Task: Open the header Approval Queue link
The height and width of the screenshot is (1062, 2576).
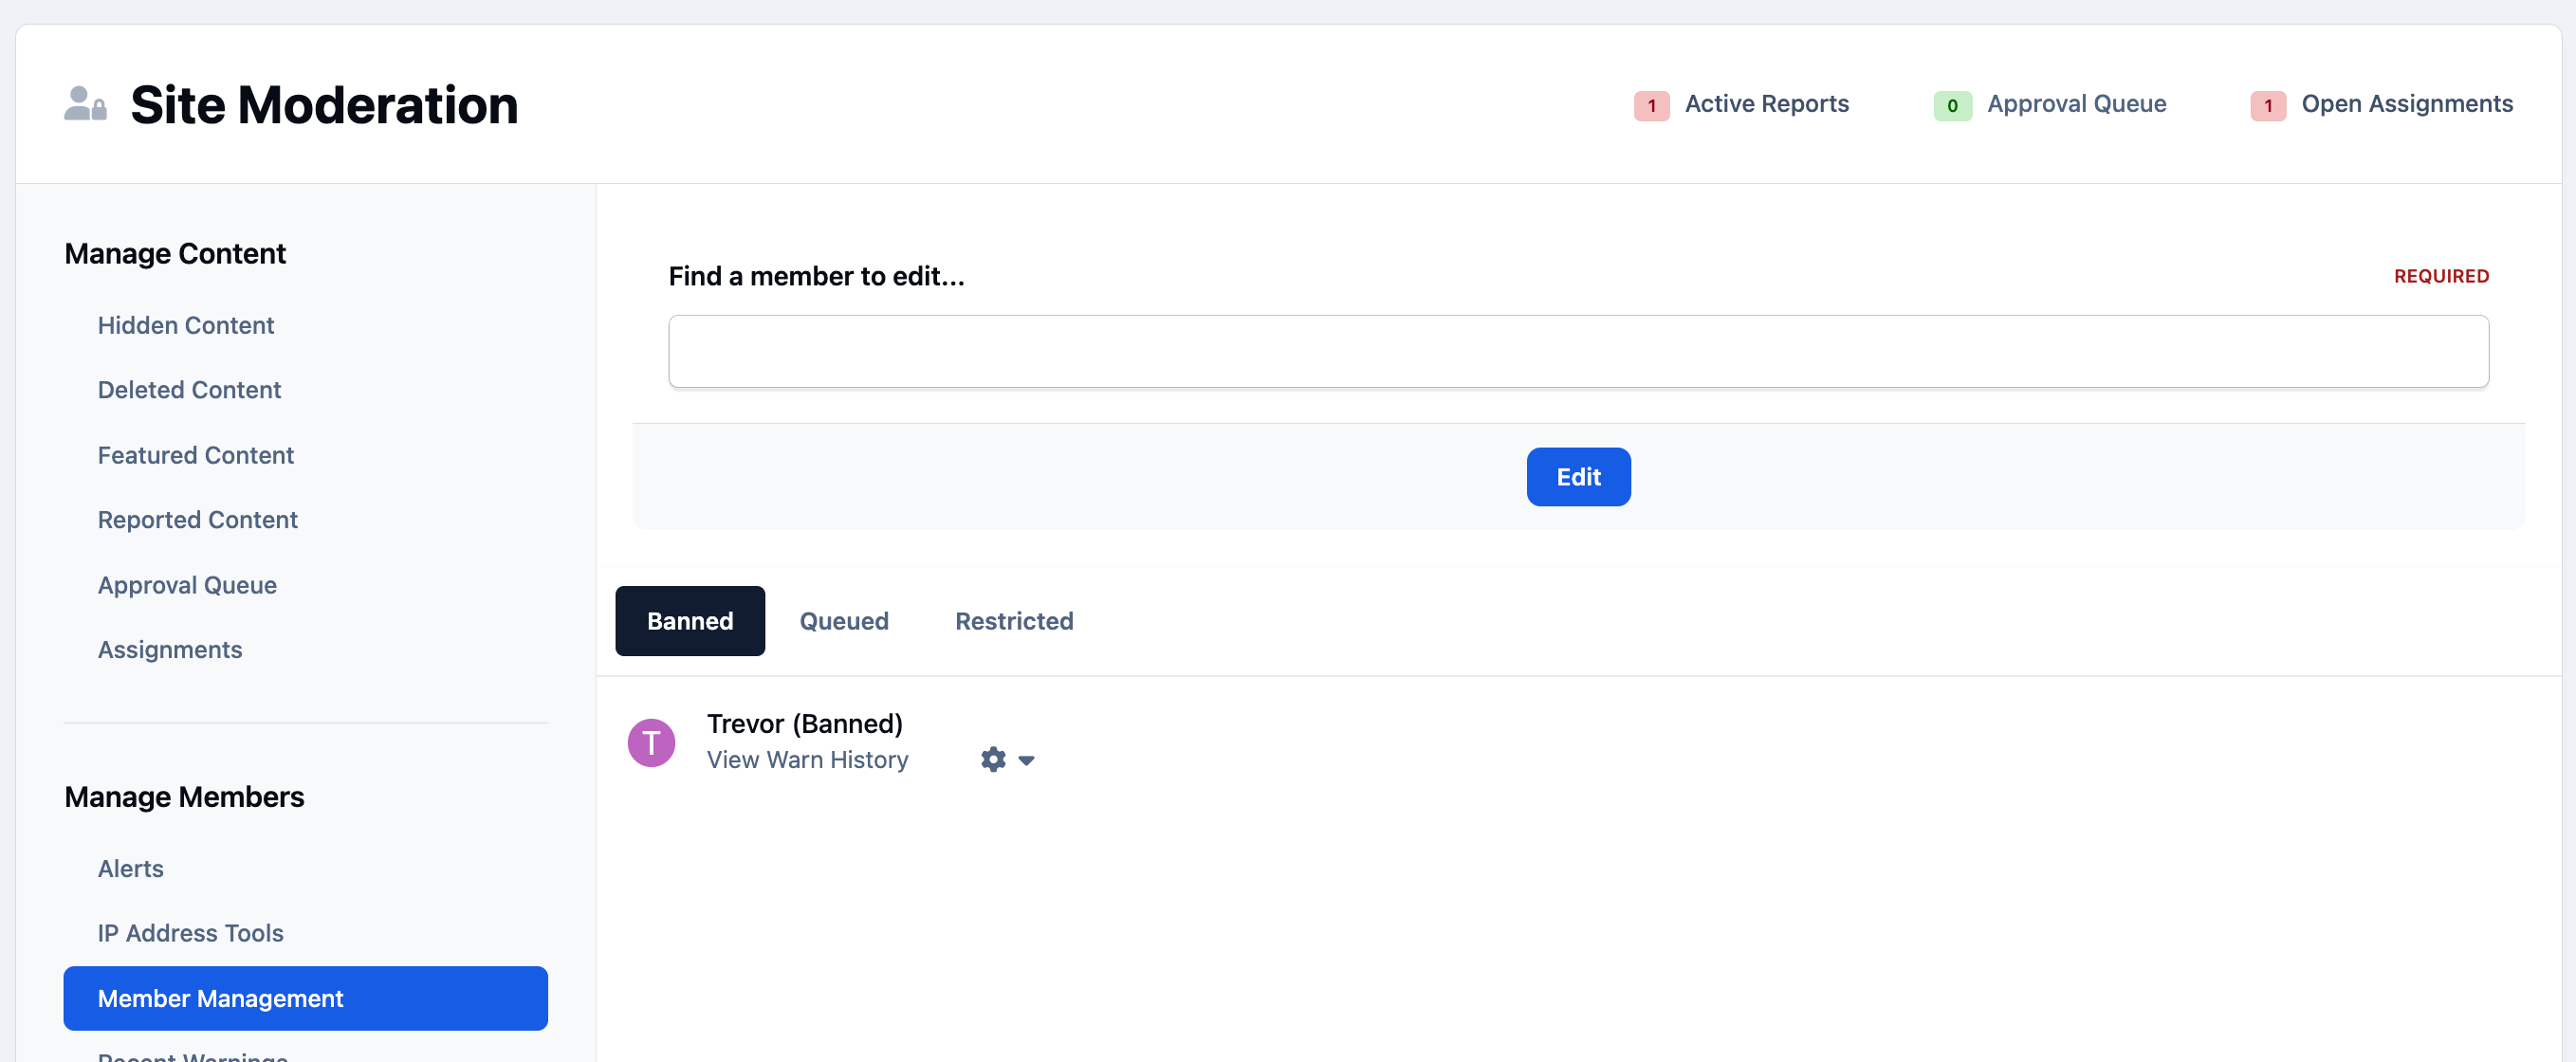Action: pos(2076,104)
